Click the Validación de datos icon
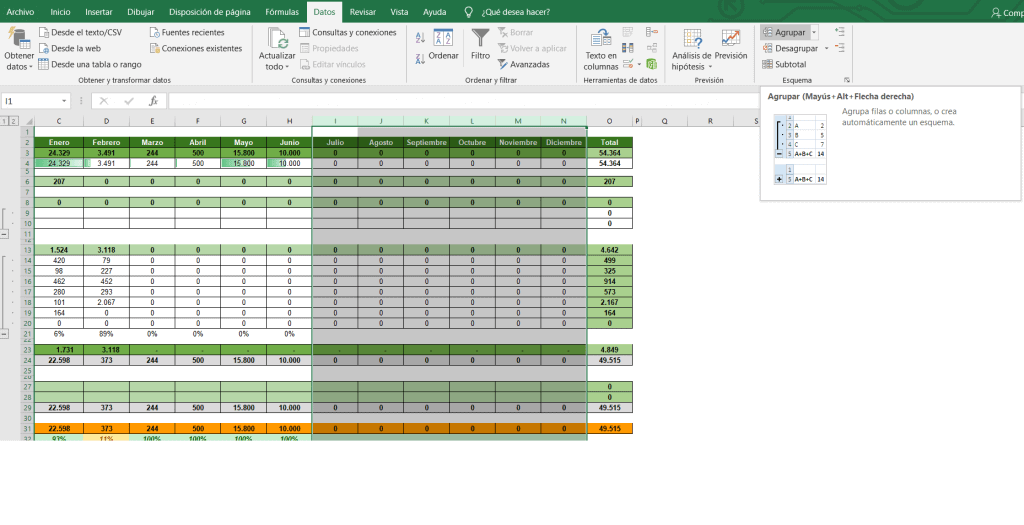 pos(628,64)
